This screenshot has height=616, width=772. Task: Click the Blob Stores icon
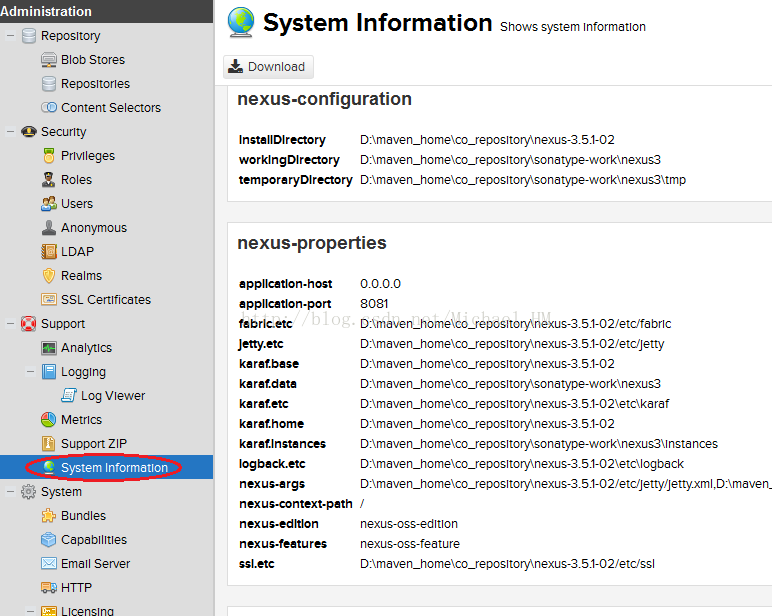(49, 60)
